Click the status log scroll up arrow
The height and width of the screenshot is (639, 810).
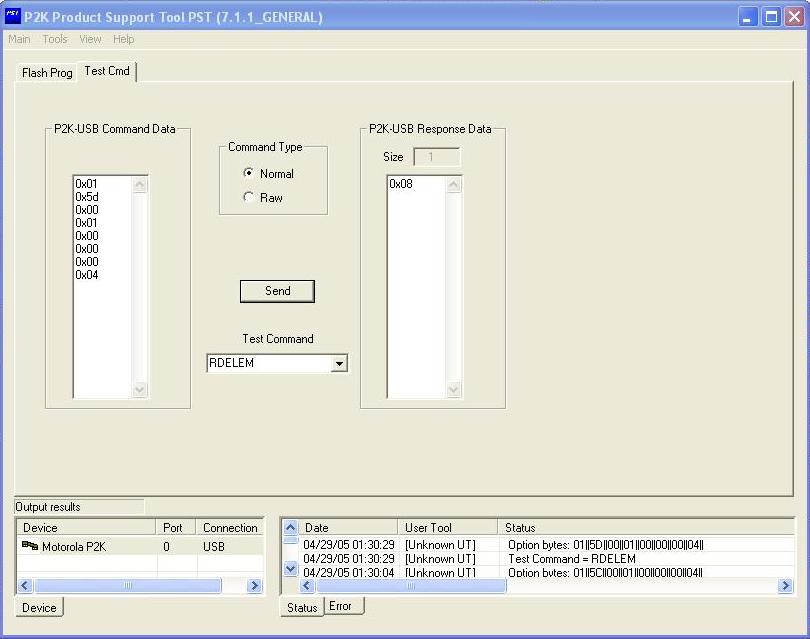[290, 527]
